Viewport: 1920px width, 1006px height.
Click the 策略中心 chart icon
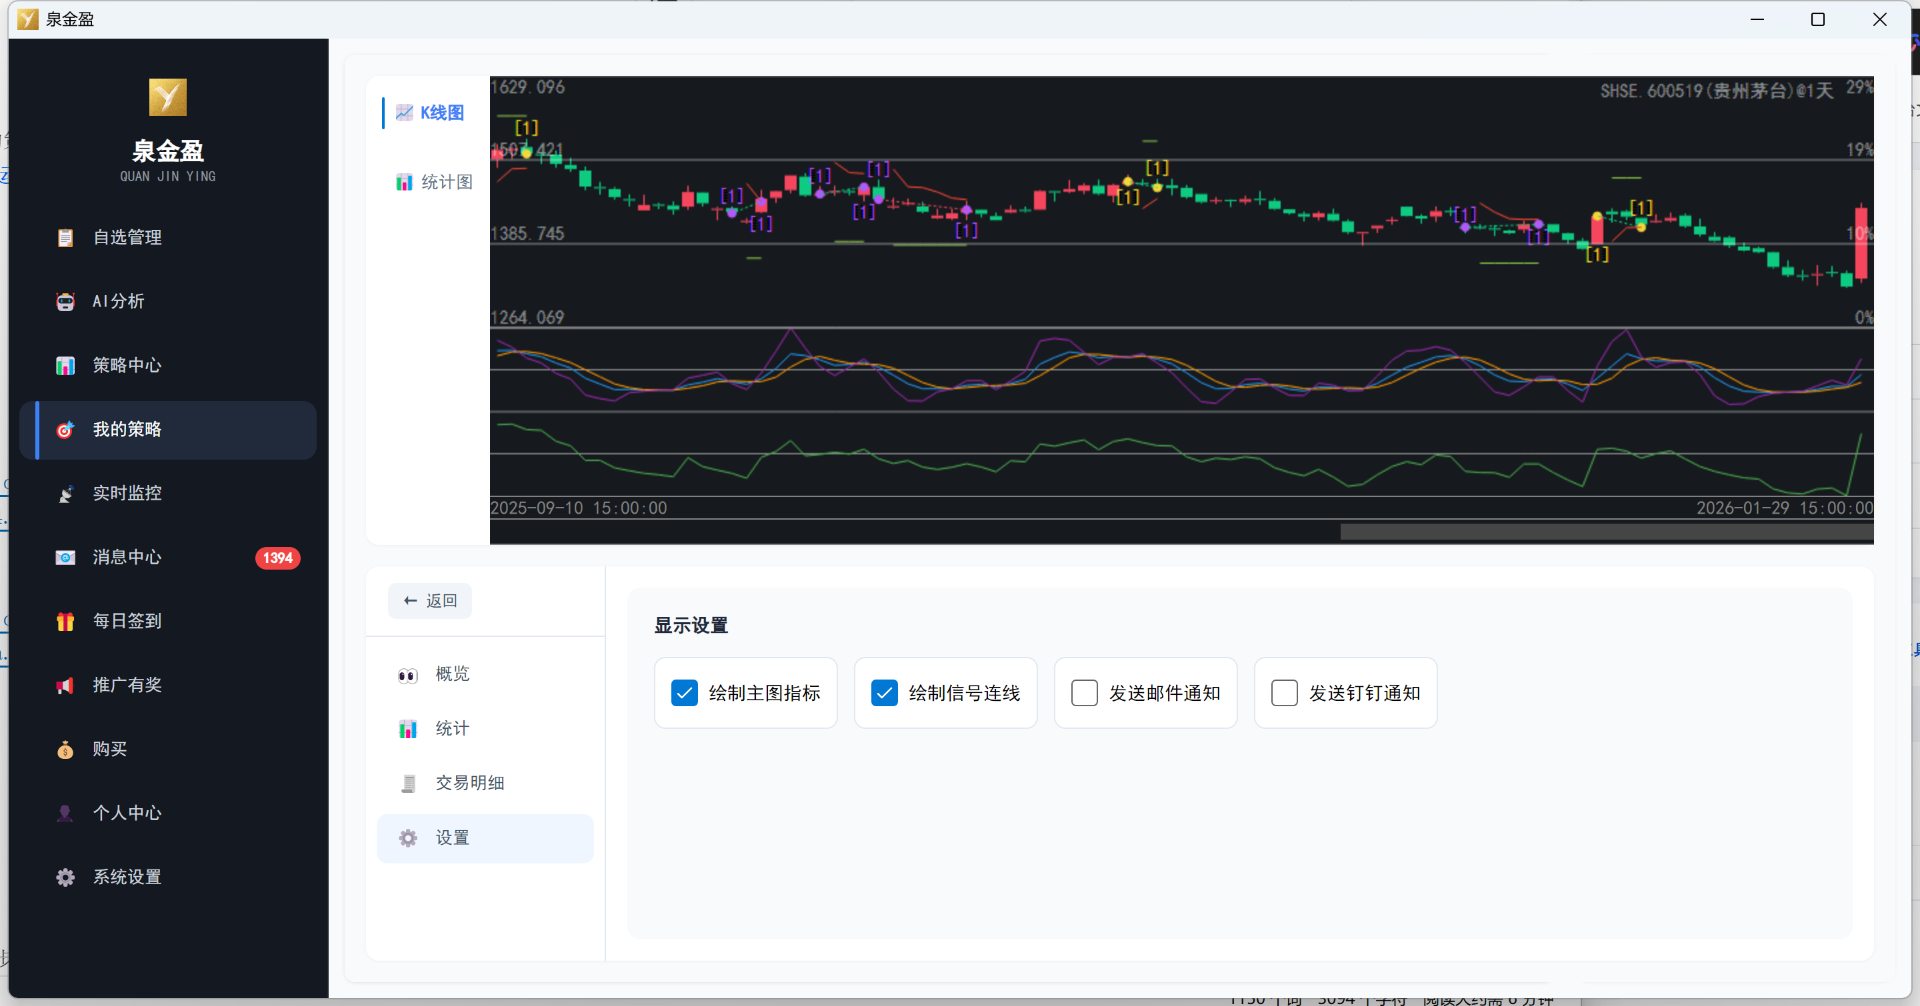point(66,366)
